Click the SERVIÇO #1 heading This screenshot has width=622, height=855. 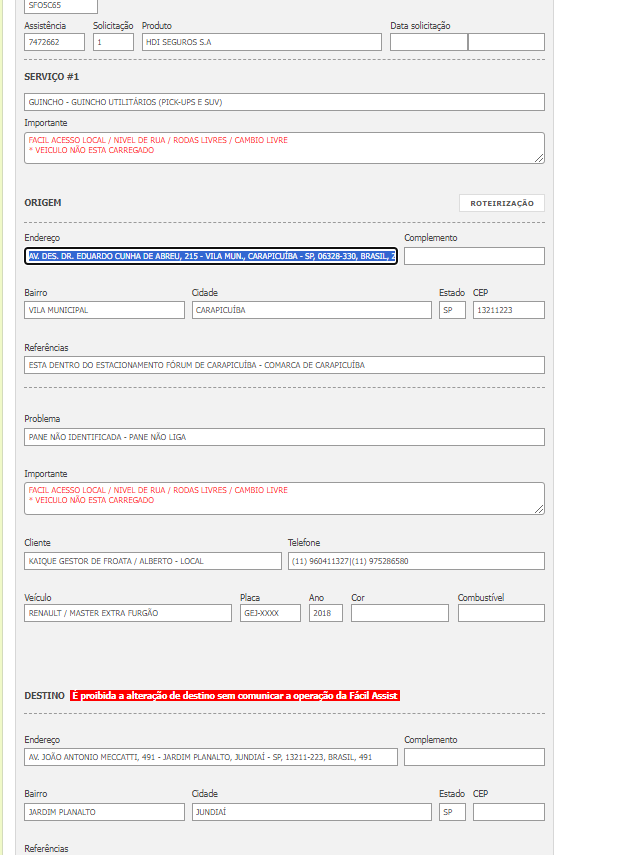[x=51, y=77]
